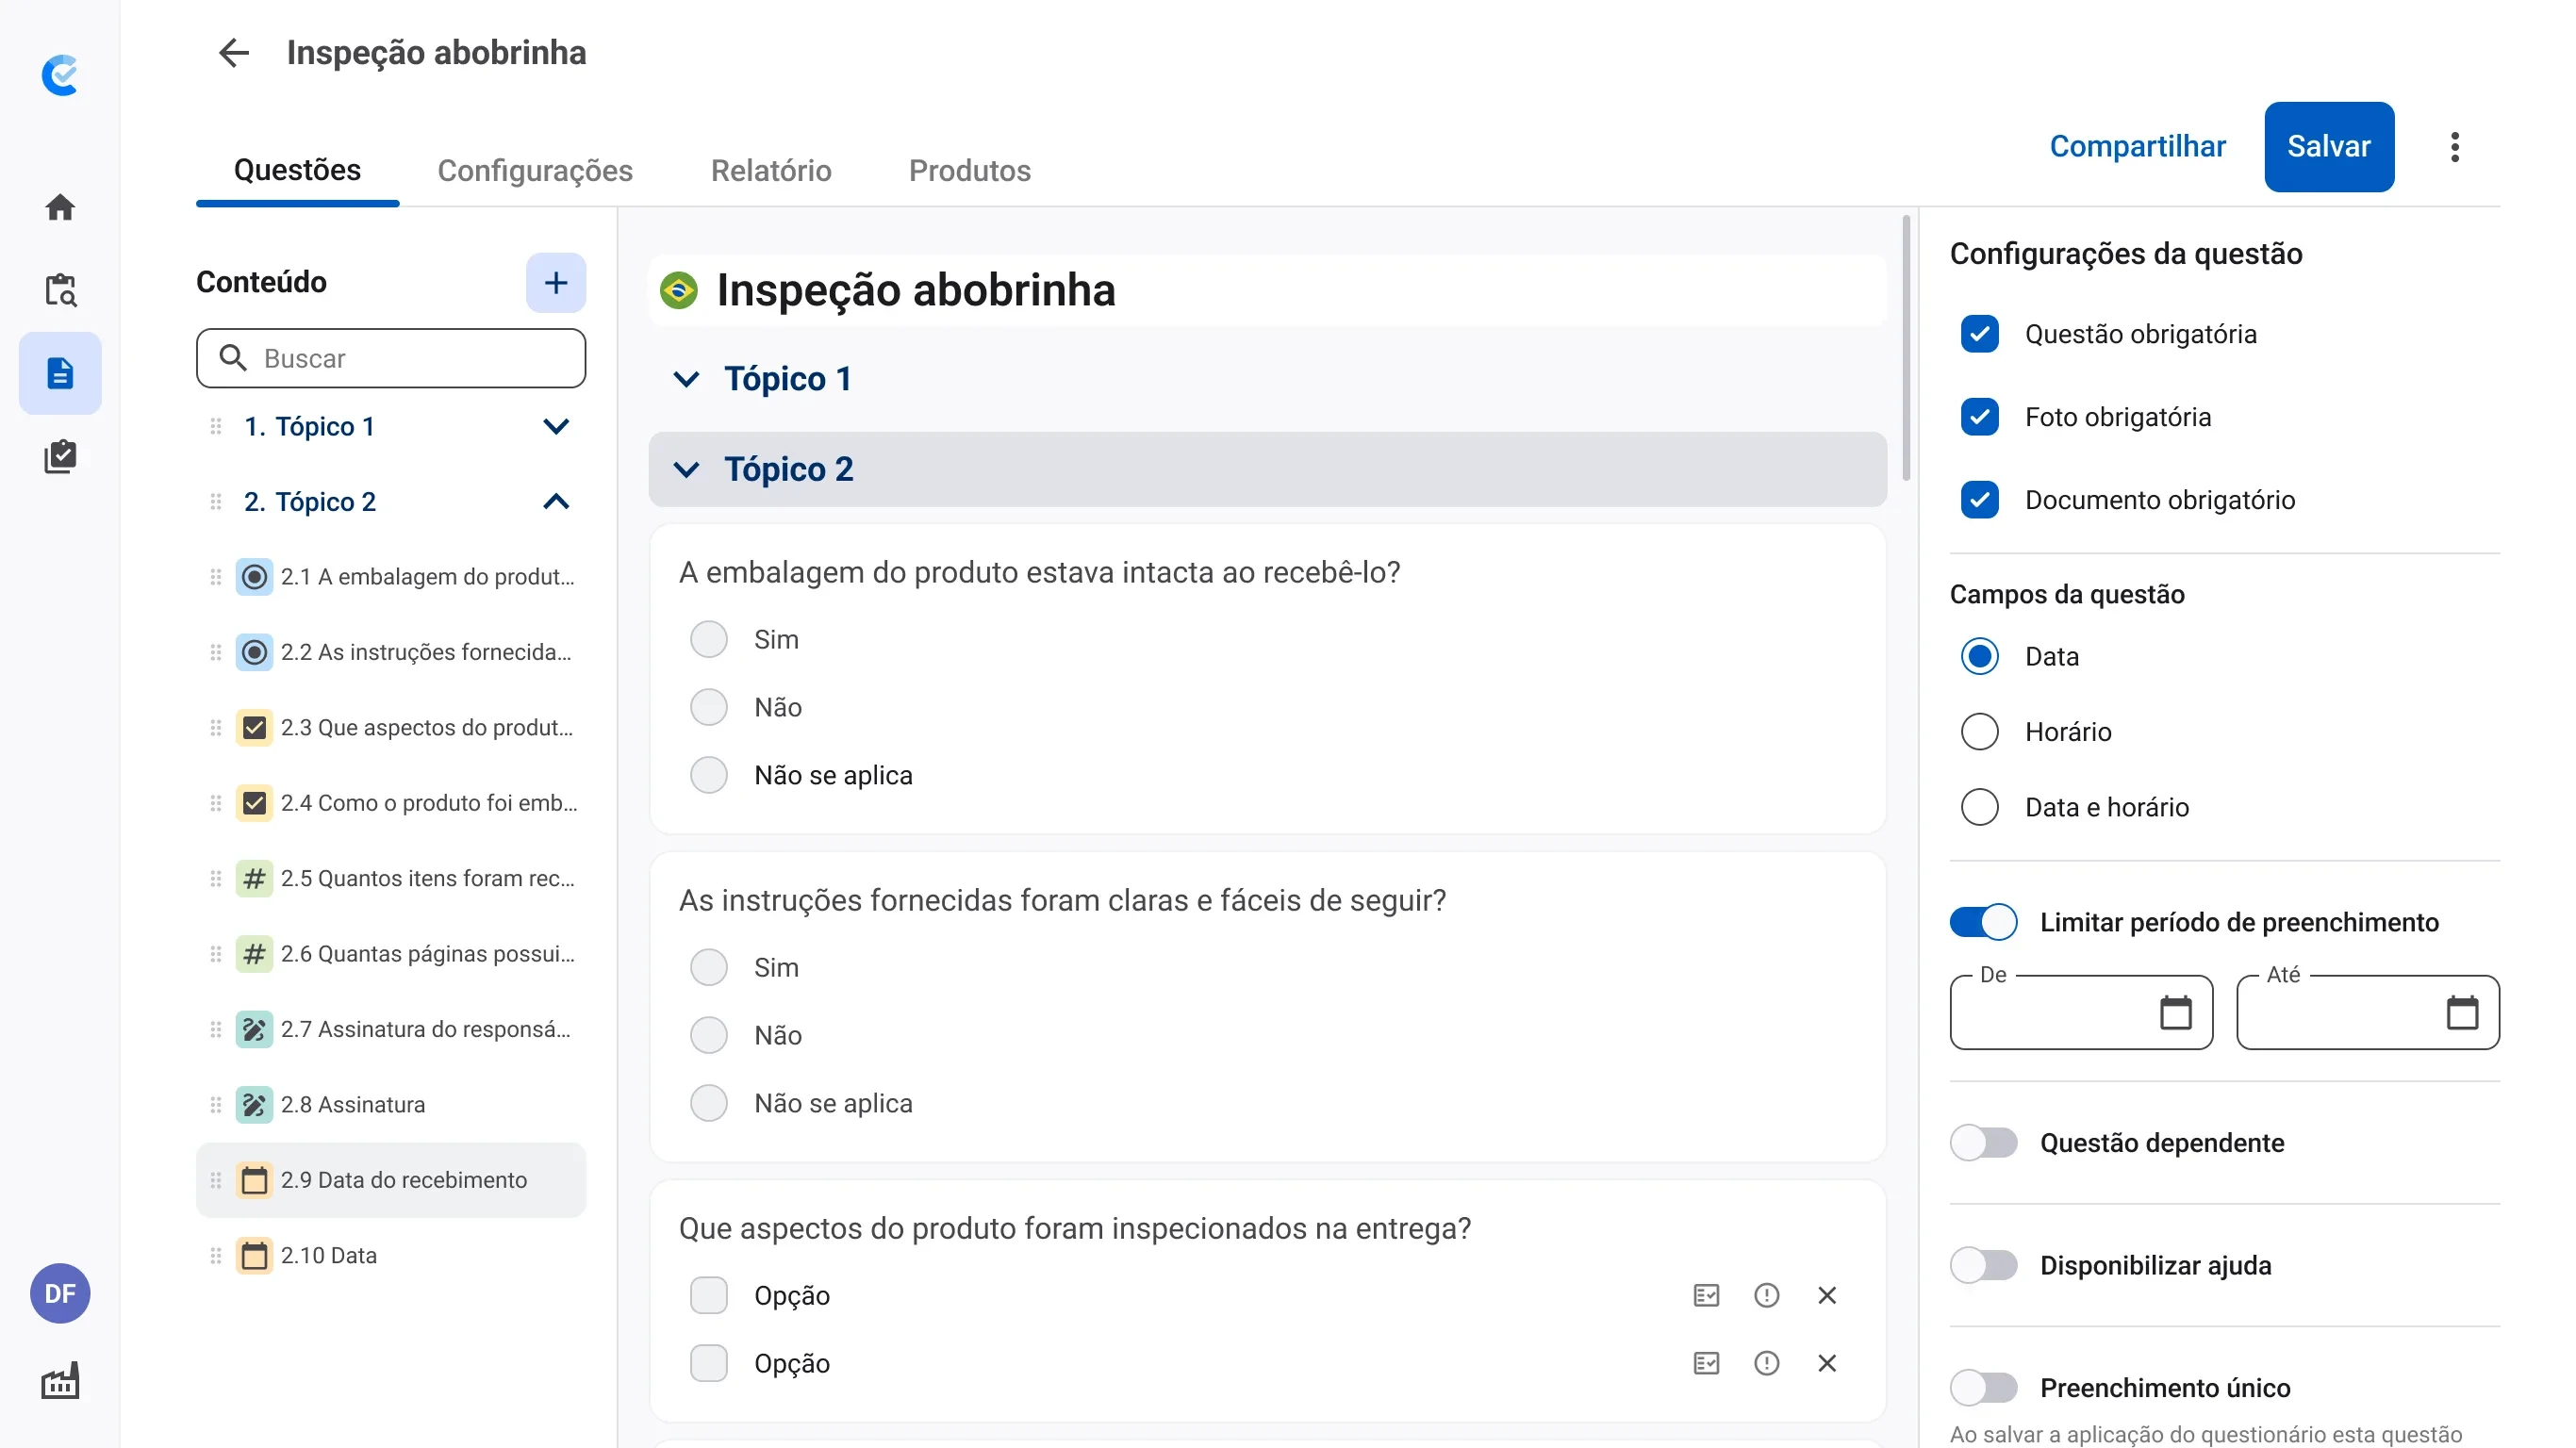The image size is (2576, 1448).
Task: Click the Salvar button
Action: [x=2329, y=146]
